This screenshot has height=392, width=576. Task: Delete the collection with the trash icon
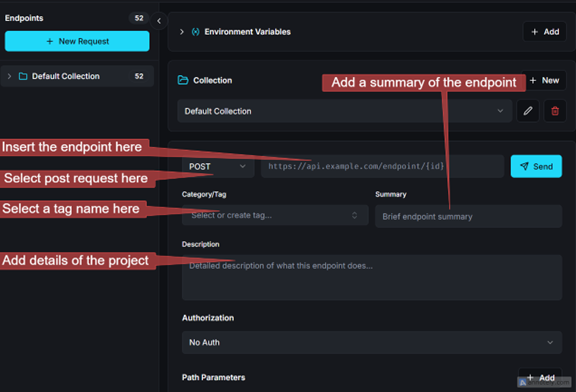(x=555, y=111)
